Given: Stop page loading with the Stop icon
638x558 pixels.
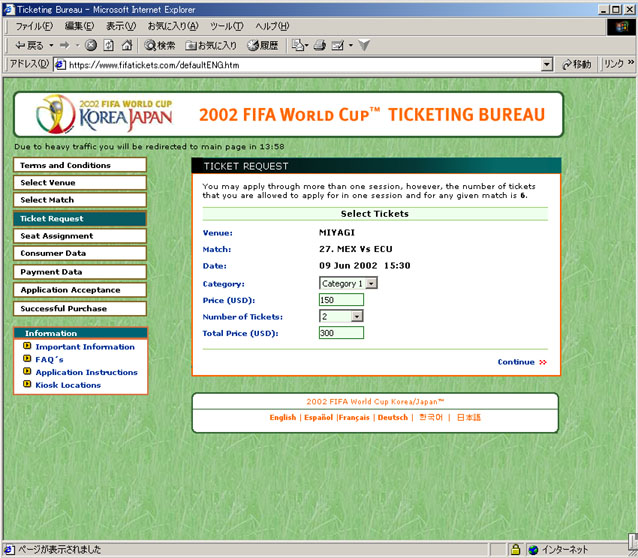Looking at the screenshot, I should (x=90, y=45).
